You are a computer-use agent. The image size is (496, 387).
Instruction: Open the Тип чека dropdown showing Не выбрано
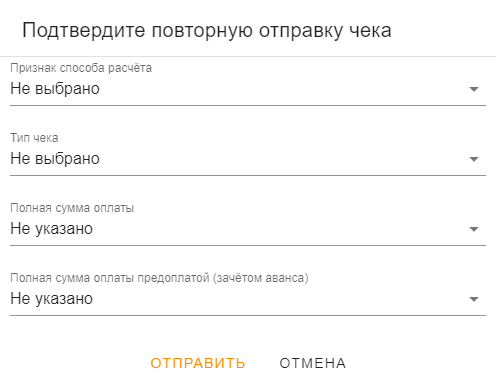(248, 159)
